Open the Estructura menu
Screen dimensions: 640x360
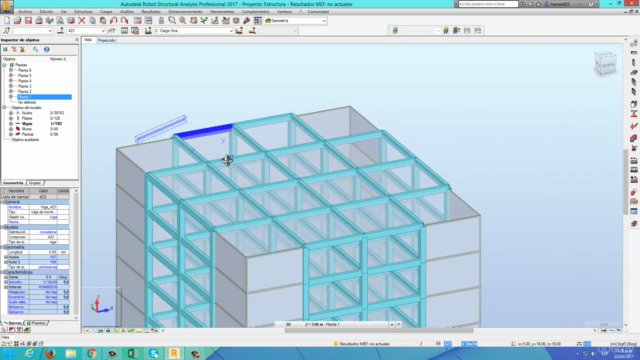coord(83,11)
